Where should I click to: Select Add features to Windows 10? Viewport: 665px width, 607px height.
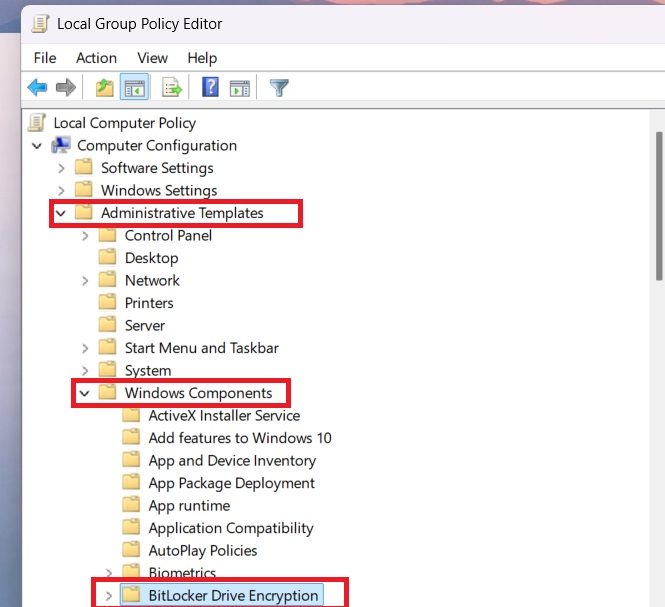240,438
